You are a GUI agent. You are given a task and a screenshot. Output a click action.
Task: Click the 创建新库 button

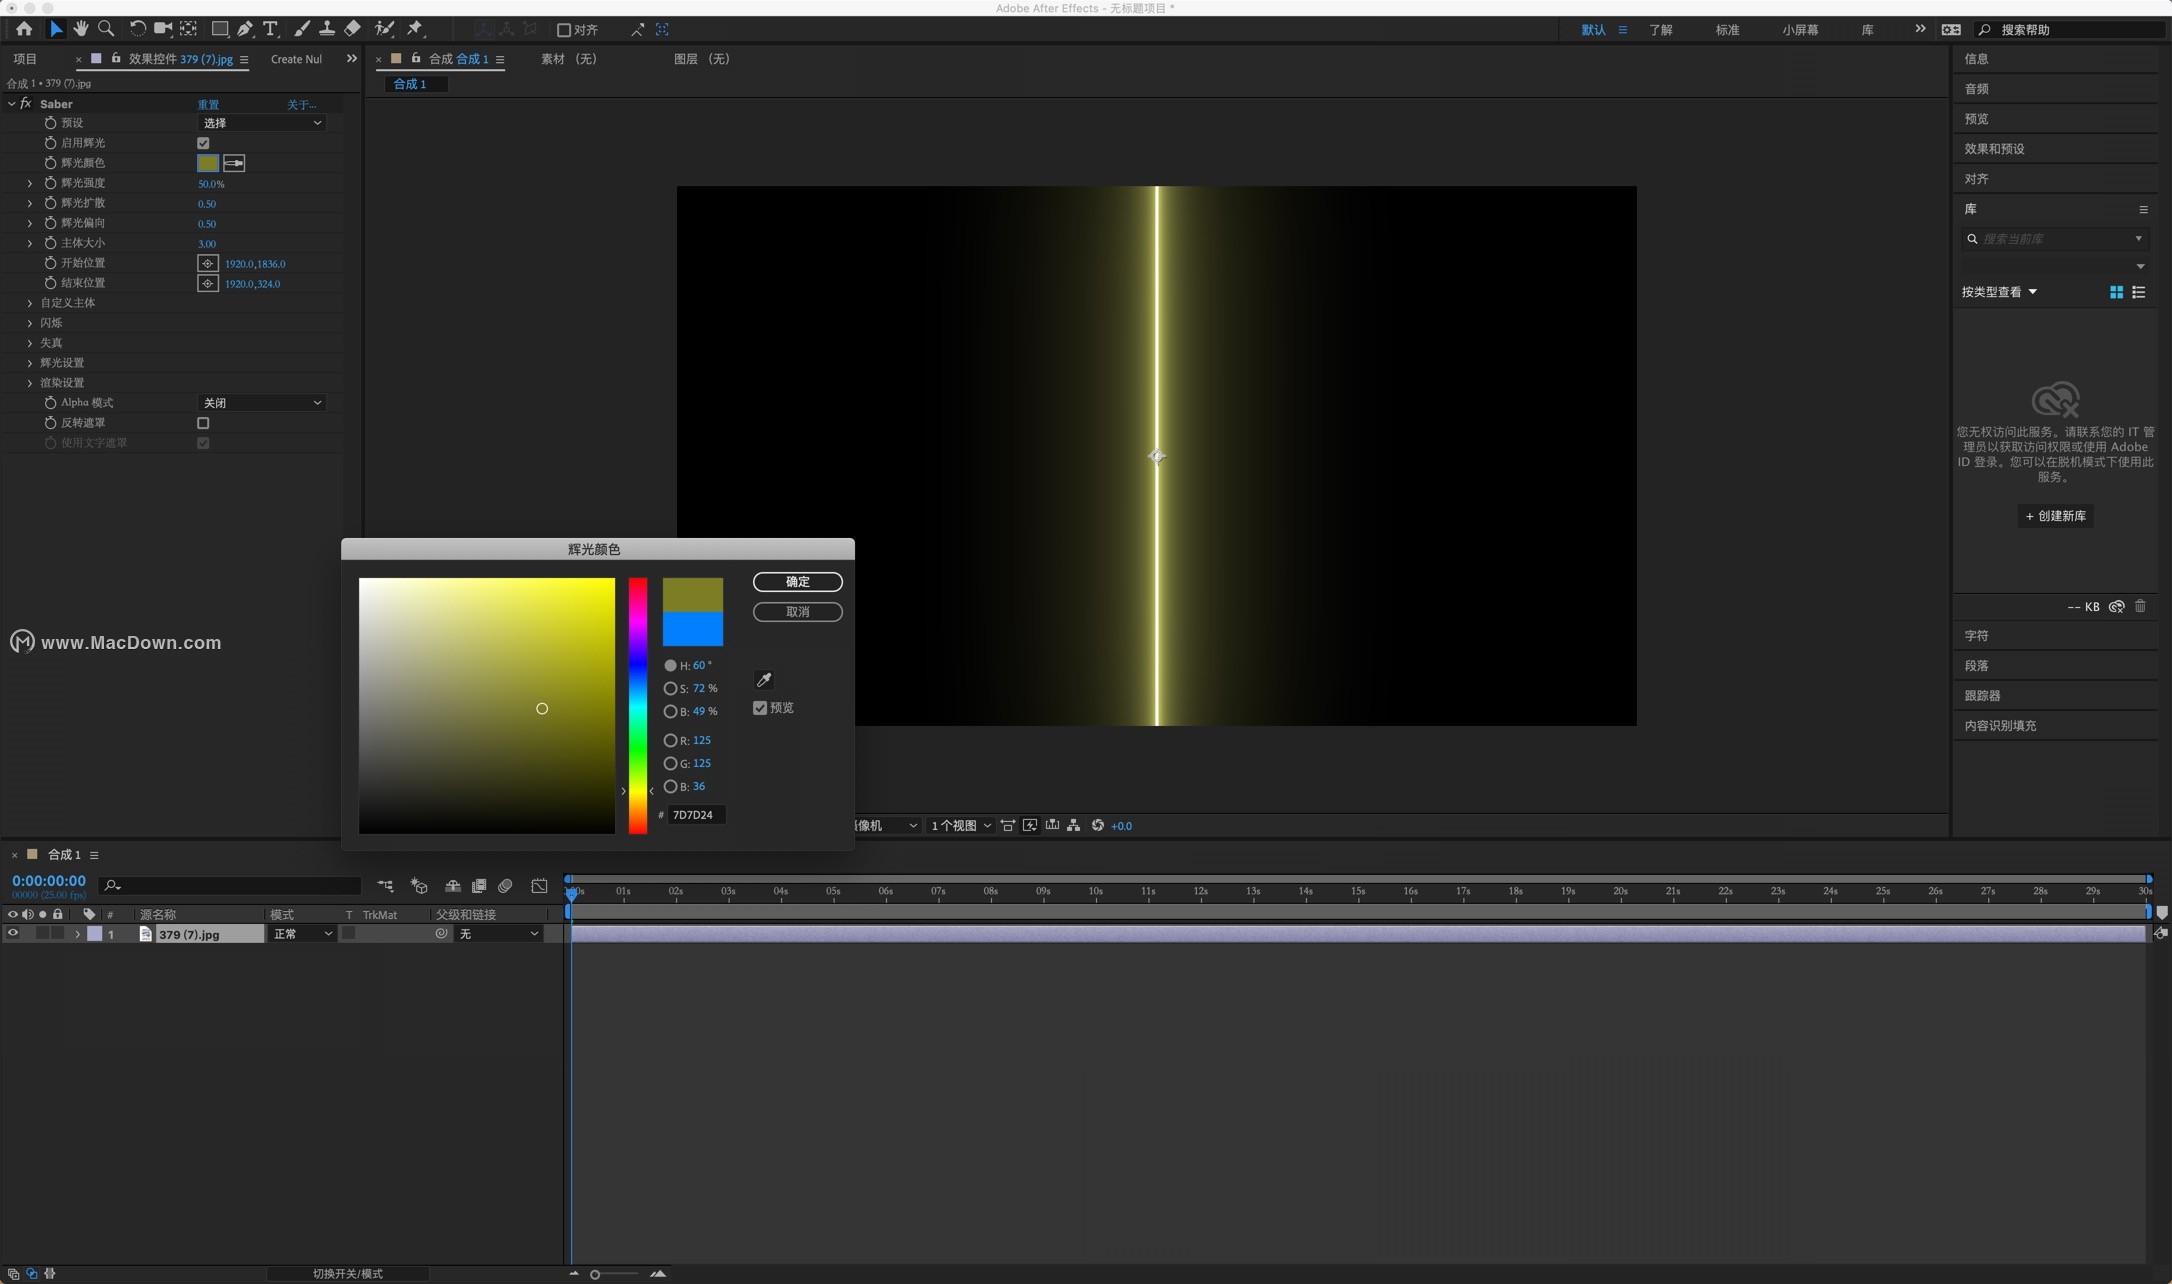[x=2055, y=516]
